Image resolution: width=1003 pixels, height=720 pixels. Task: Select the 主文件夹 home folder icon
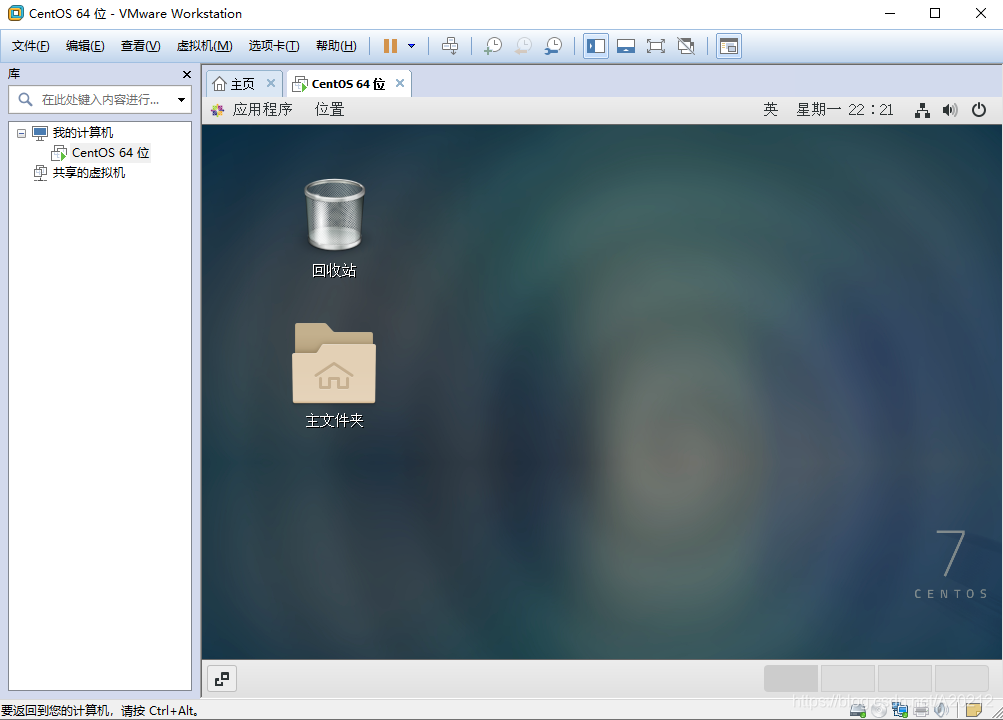point(334,376)
